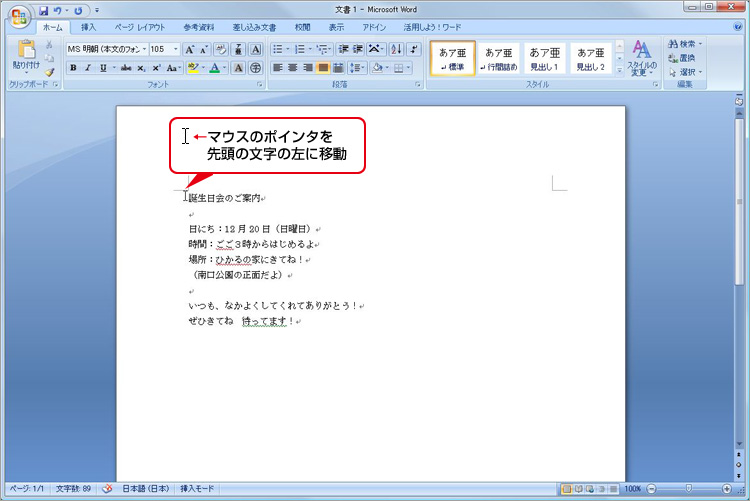The image size is (750, 501).
Task: Toggle show/hide paragraph marks
Action: pos(414,49)
